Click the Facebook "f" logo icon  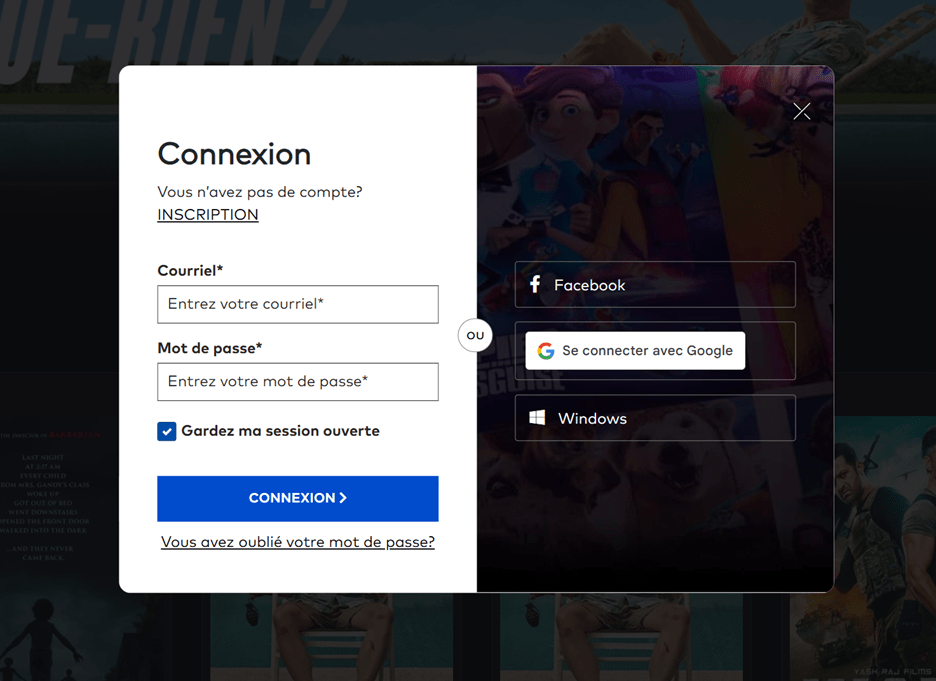pos(535,285)
